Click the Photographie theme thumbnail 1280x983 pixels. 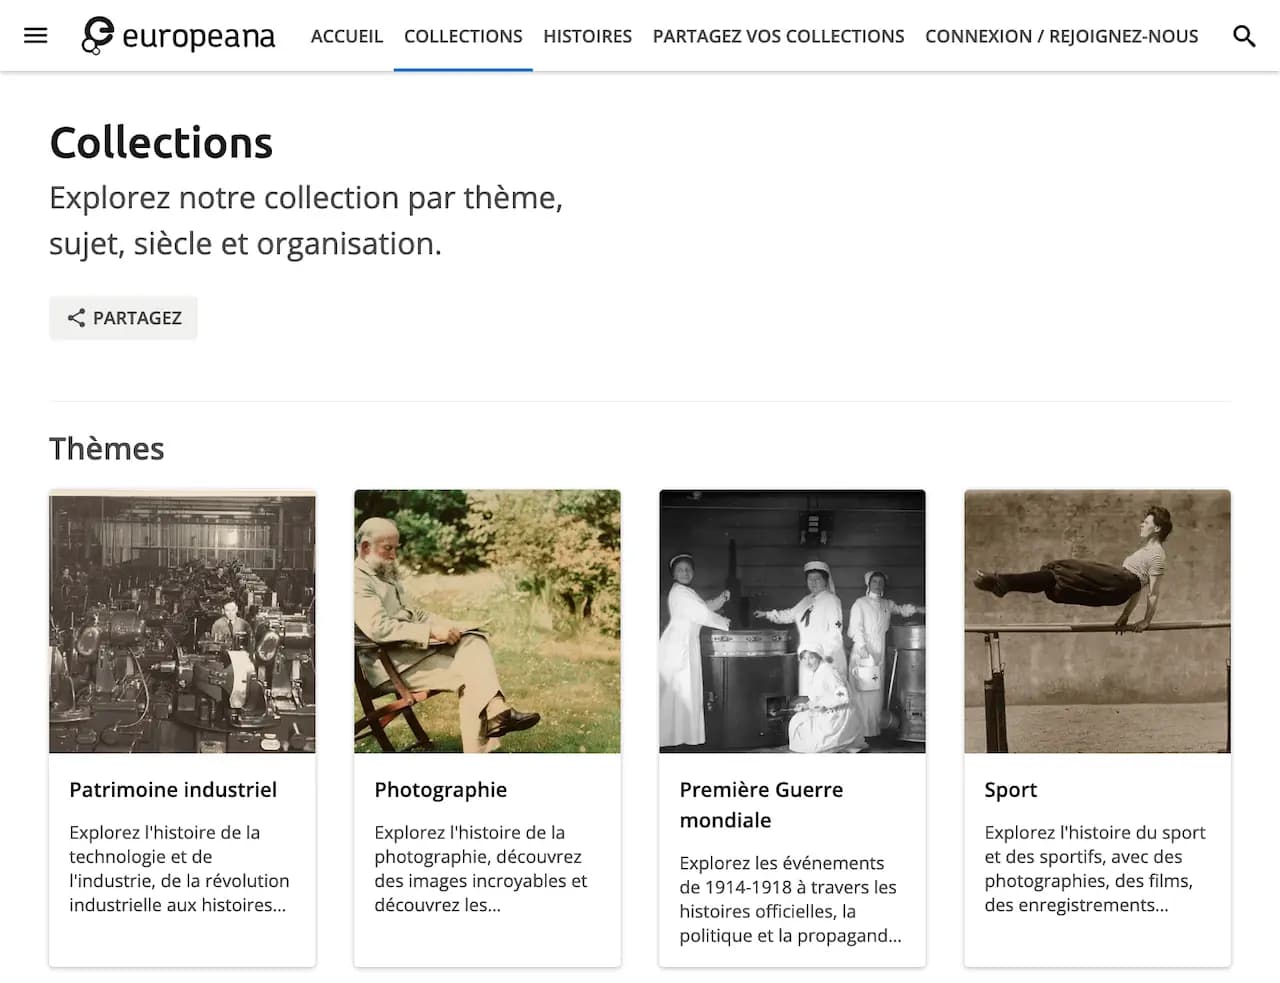coord(487,620)
